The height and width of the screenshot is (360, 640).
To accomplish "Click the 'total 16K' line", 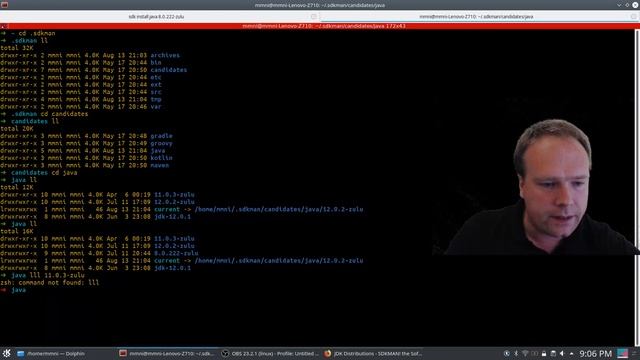I will 17,231.
